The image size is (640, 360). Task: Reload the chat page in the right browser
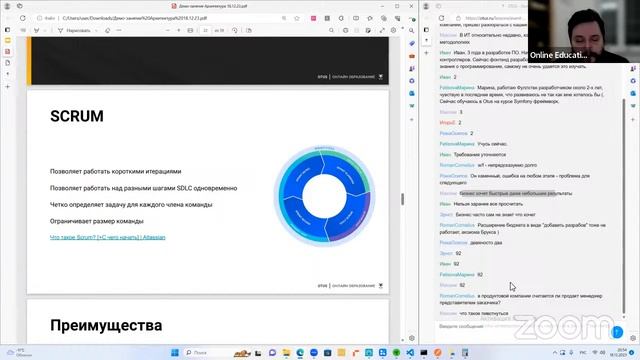tap(441, 18)
